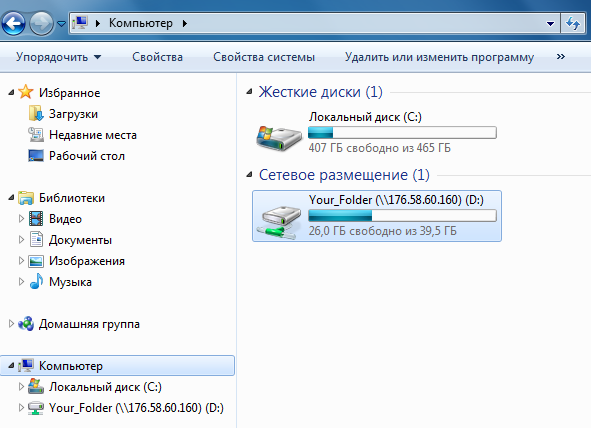Click the Back navigation arrow button

14,24
